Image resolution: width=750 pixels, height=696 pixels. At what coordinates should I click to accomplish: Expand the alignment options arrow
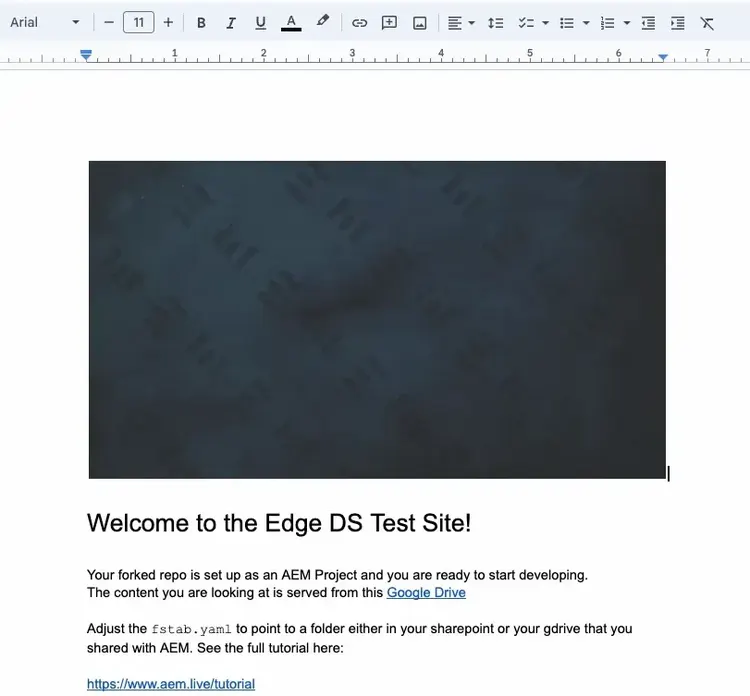(x=472, y=22)
